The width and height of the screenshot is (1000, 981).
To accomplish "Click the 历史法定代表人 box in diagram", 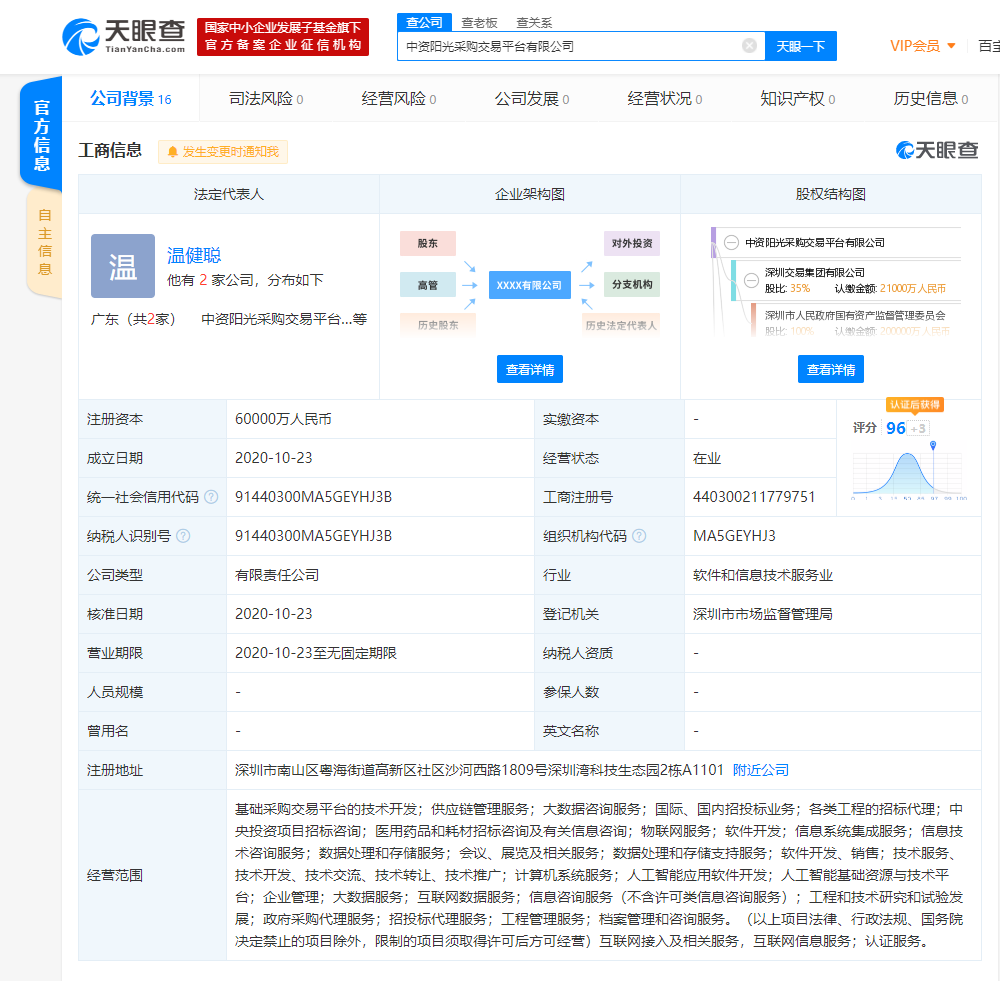I will 621,325.
